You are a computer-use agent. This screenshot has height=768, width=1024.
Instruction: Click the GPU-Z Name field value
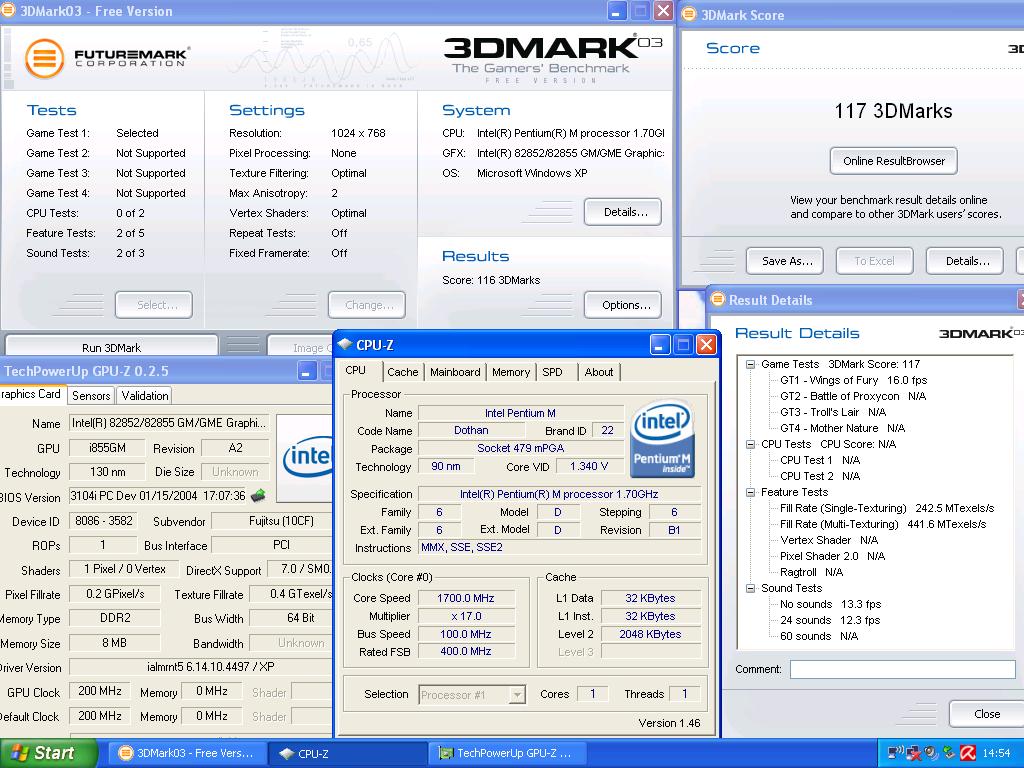pos(169,423)
